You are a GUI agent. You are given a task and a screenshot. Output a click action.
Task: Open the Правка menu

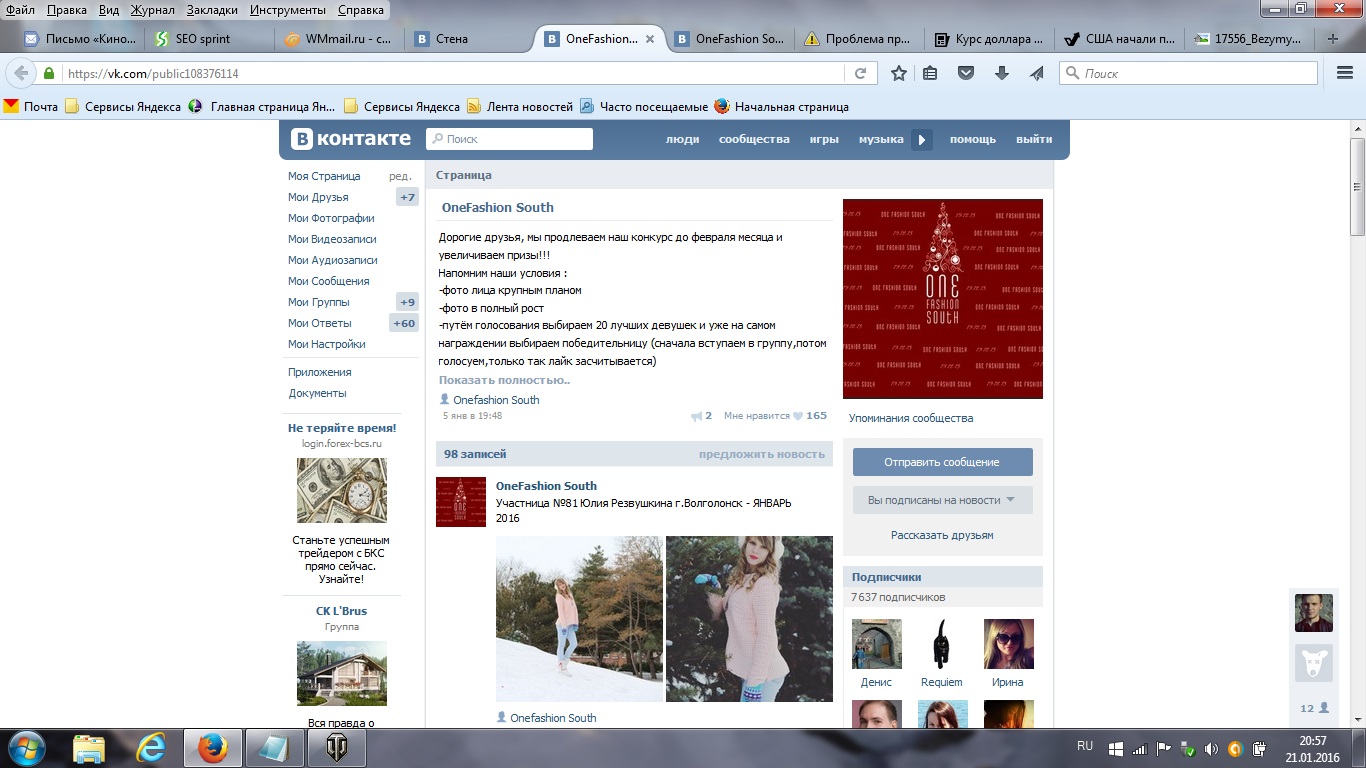(x=66, y=10)
